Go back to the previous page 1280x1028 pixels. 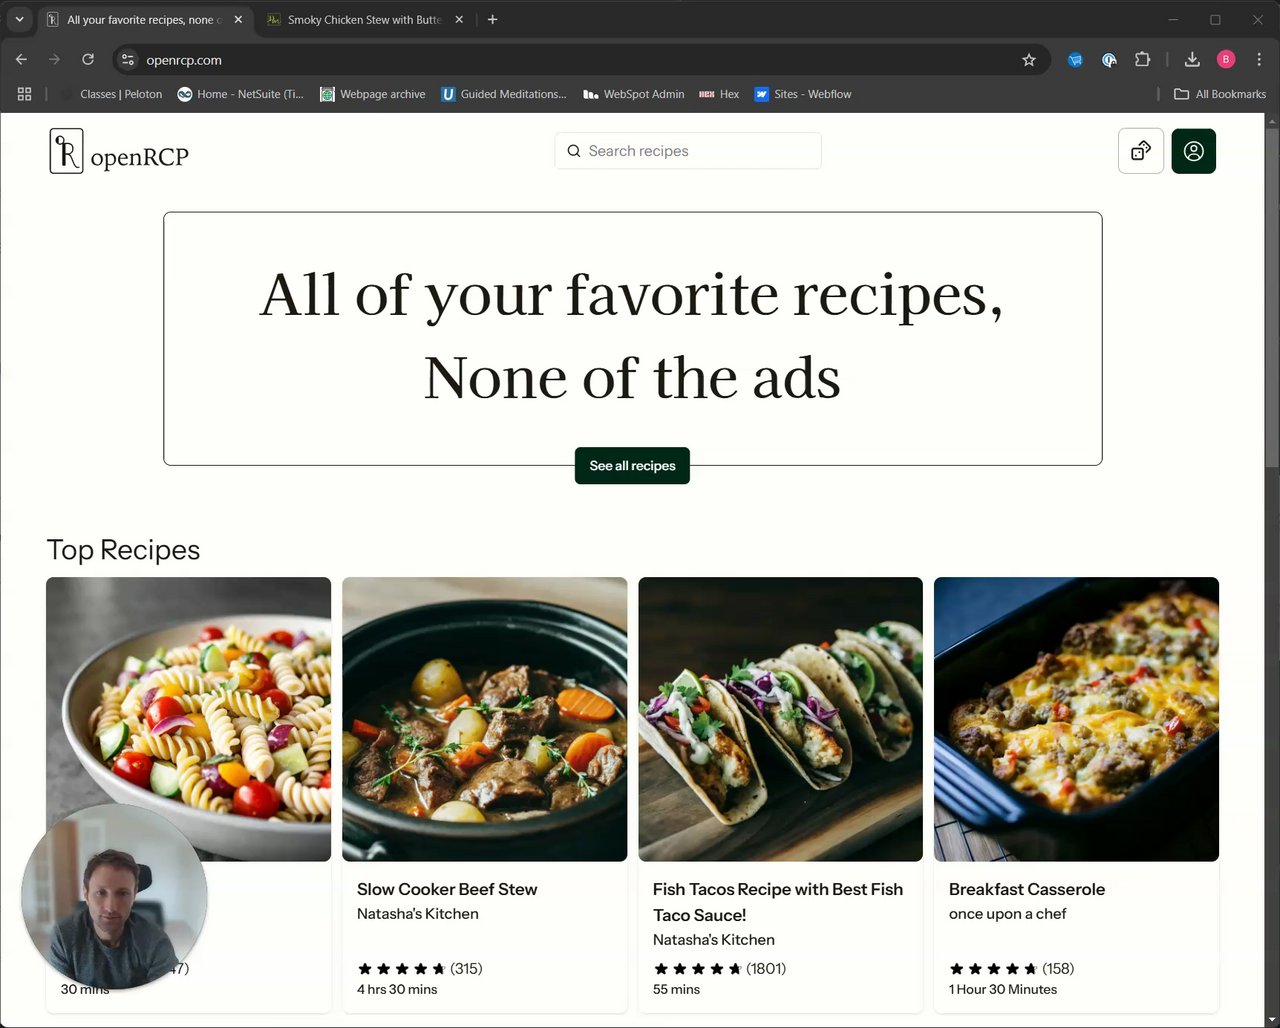pyautogui.click(x=21, y=60)
